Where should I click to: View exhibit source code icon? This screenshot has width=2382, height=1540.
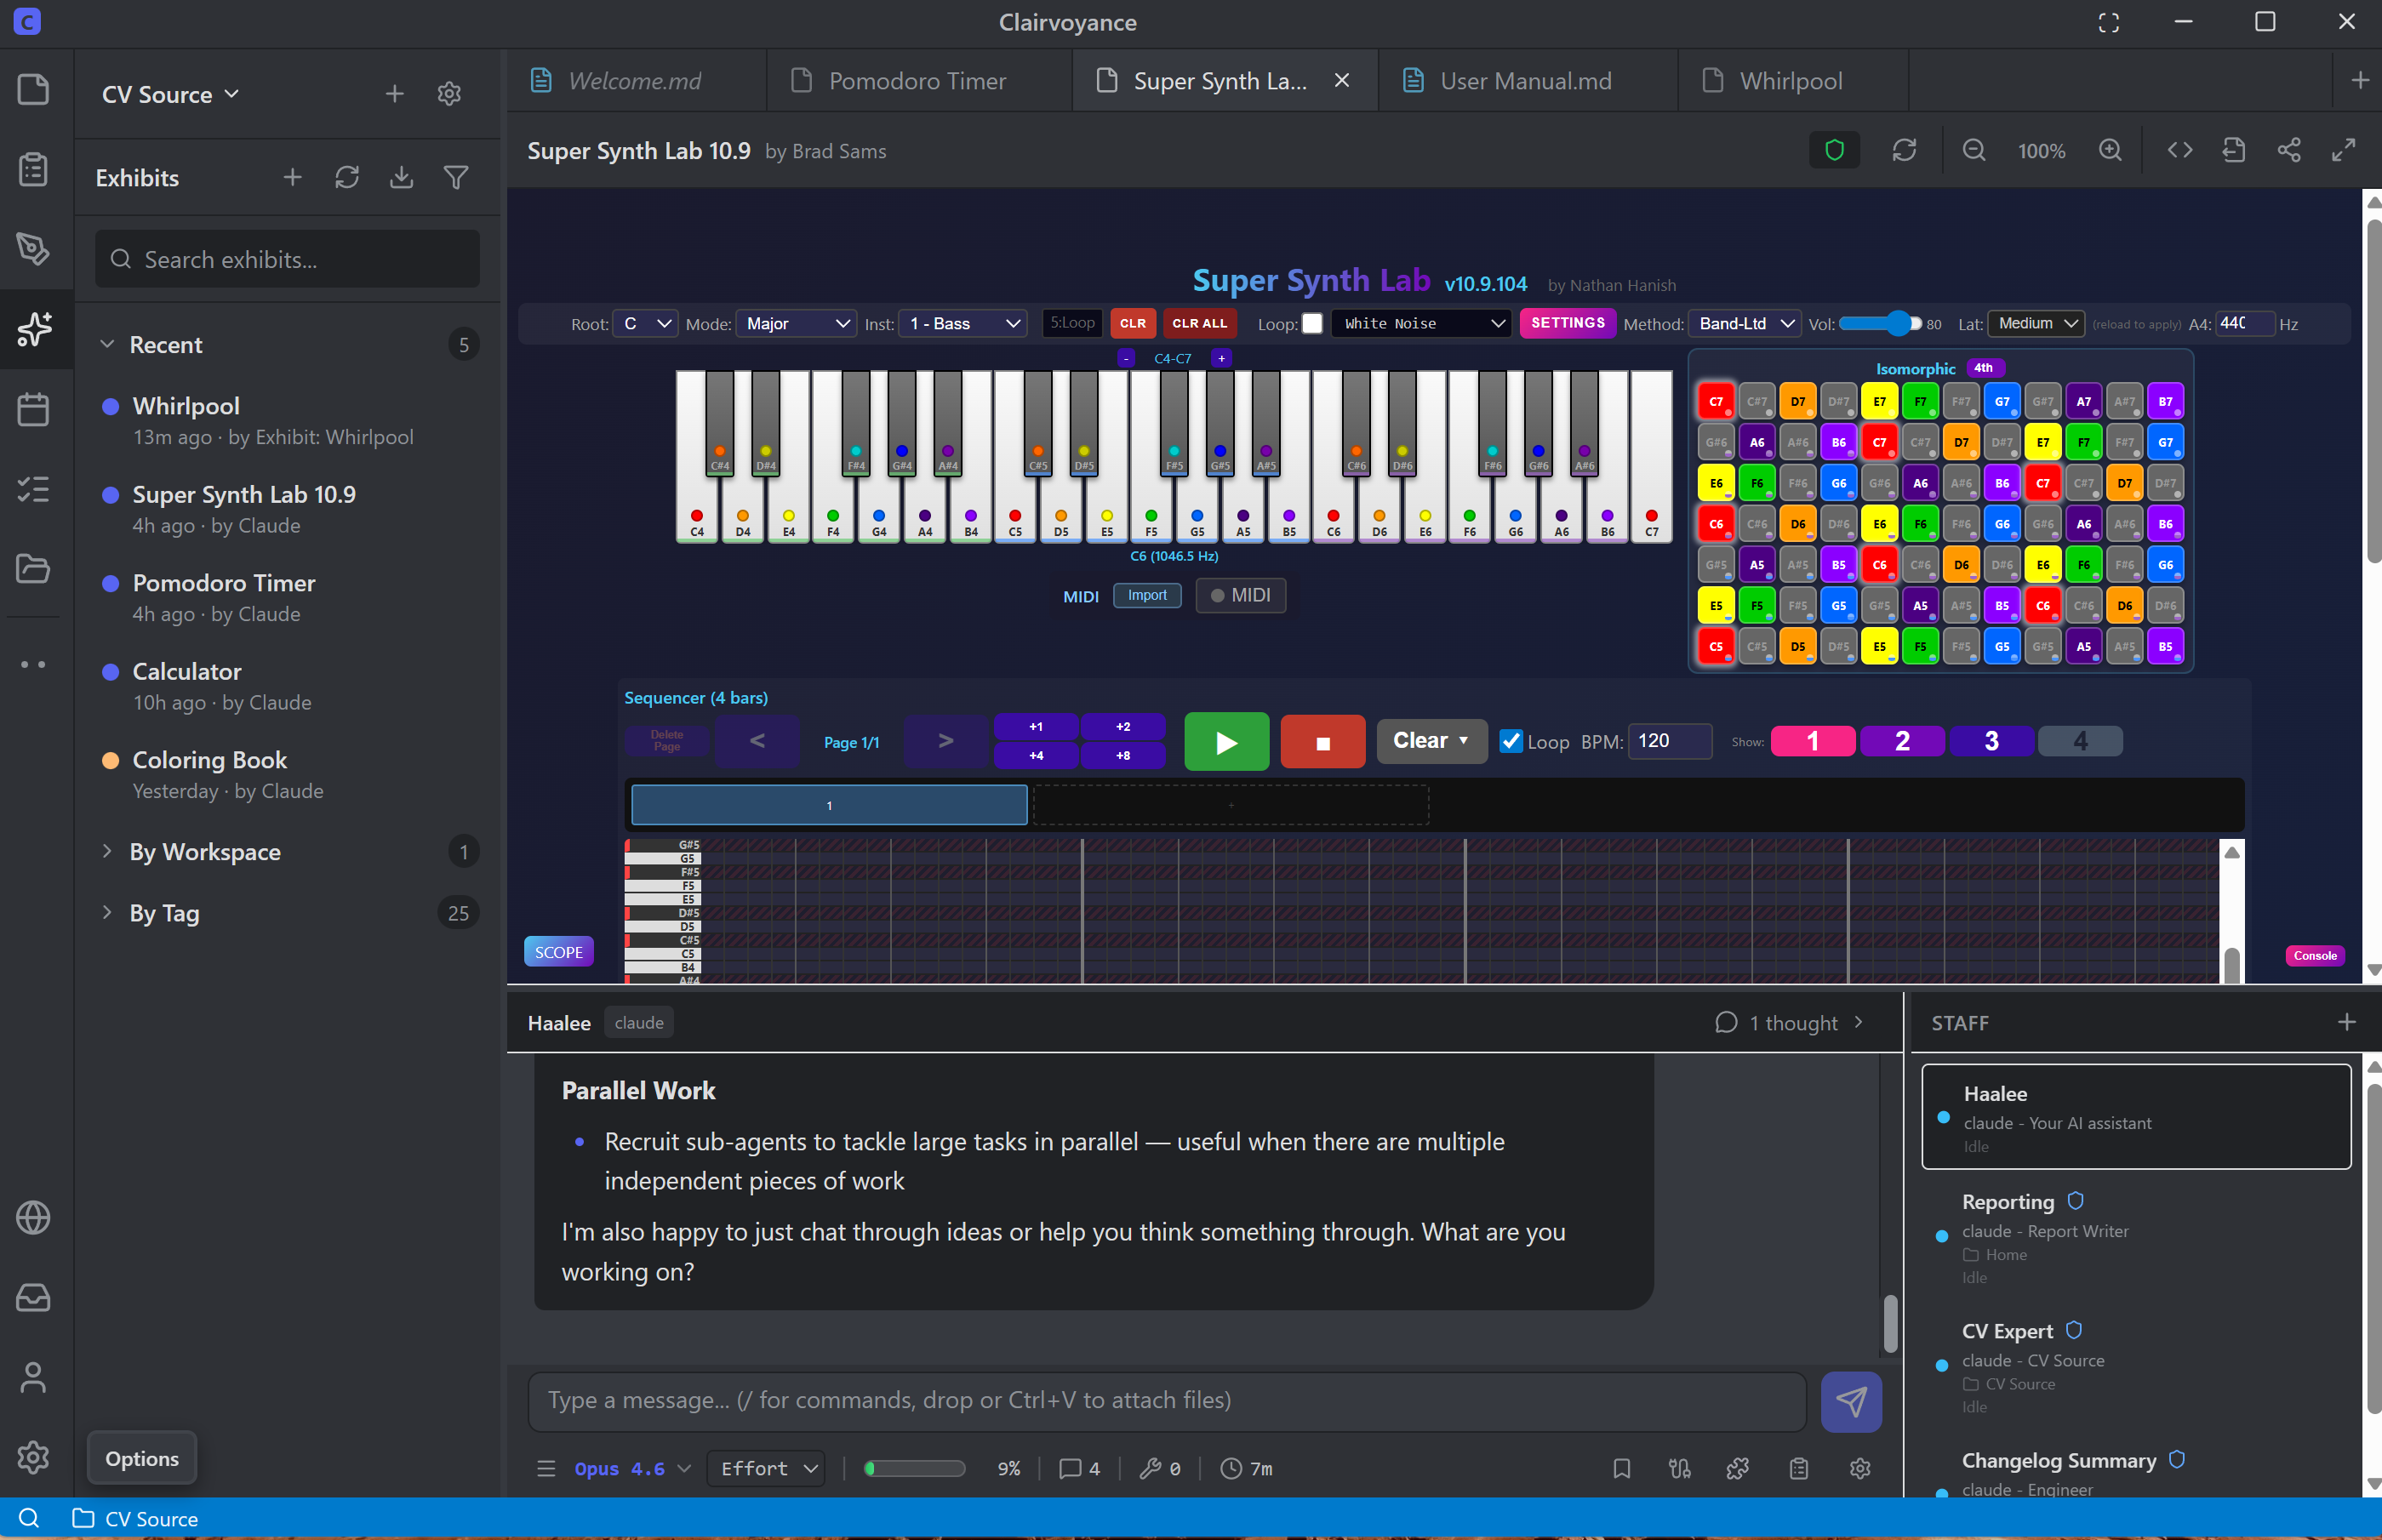coord(2180,150)
